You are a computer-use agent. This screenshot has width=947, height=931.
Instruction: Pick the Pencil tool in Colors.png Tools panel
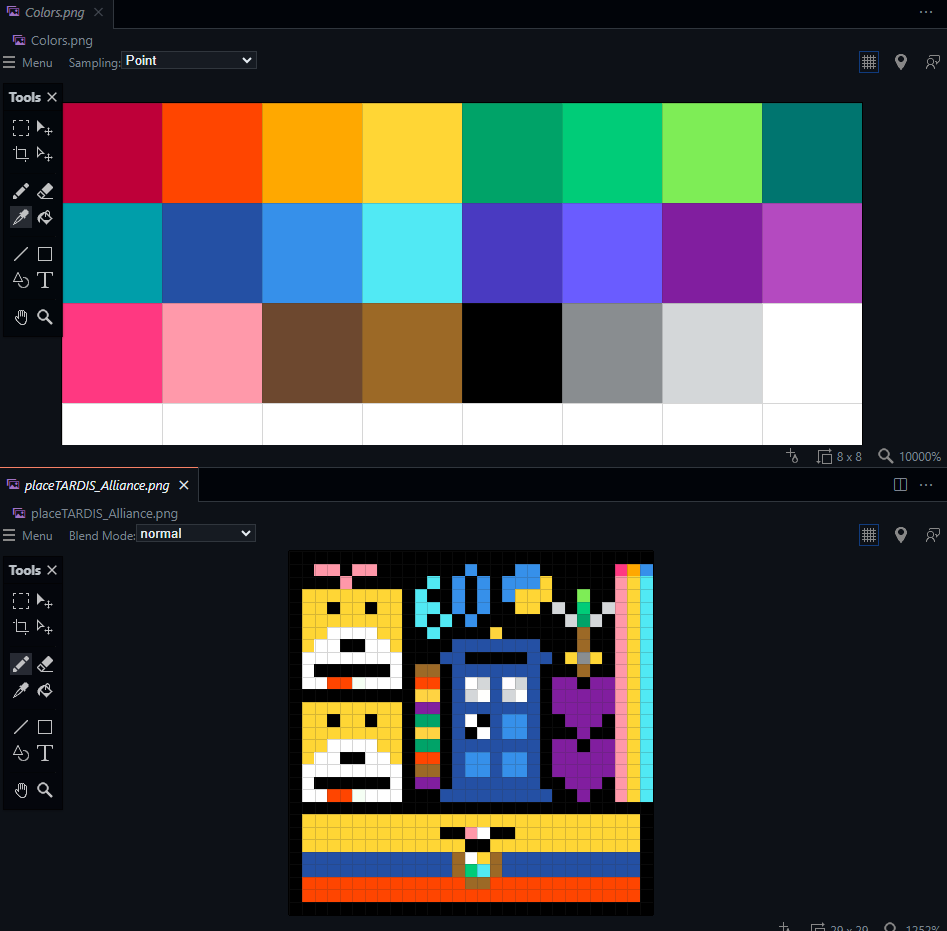[x=21, y=191]
